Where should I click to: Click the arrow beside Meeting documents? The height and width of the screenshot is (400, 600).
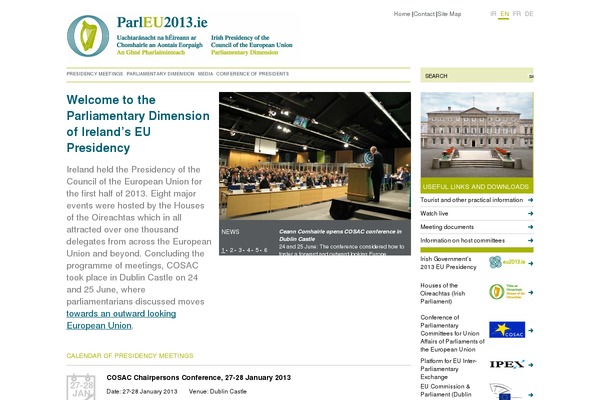point(530,227)
